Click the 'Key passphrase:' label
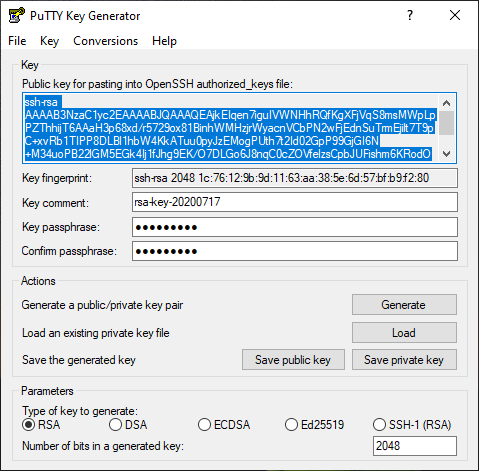The height and width of the screenshot is (471, 479). pos(61,227)
